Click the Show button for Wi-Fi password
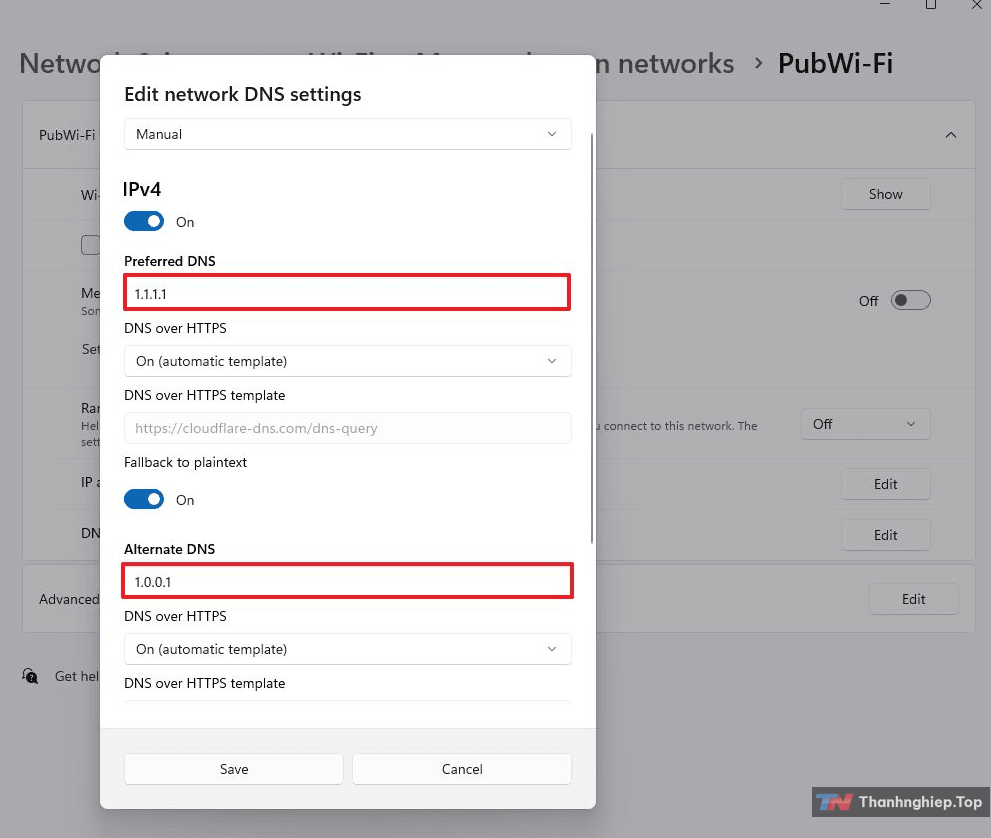Image resolution: width=991 pixels, height=838 pixels. click(x=885, y=194)
